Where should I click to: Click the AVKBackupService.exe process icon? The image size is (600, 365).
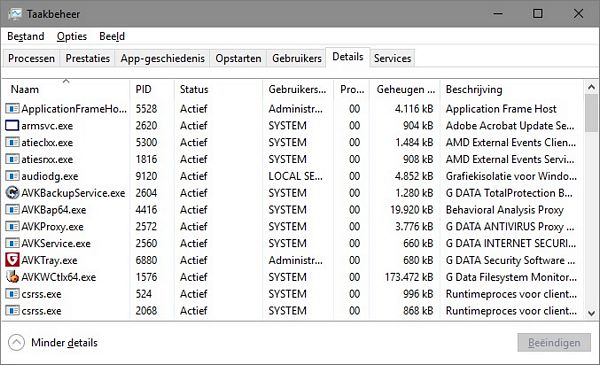pyautogui.click(x=12, y=192)
